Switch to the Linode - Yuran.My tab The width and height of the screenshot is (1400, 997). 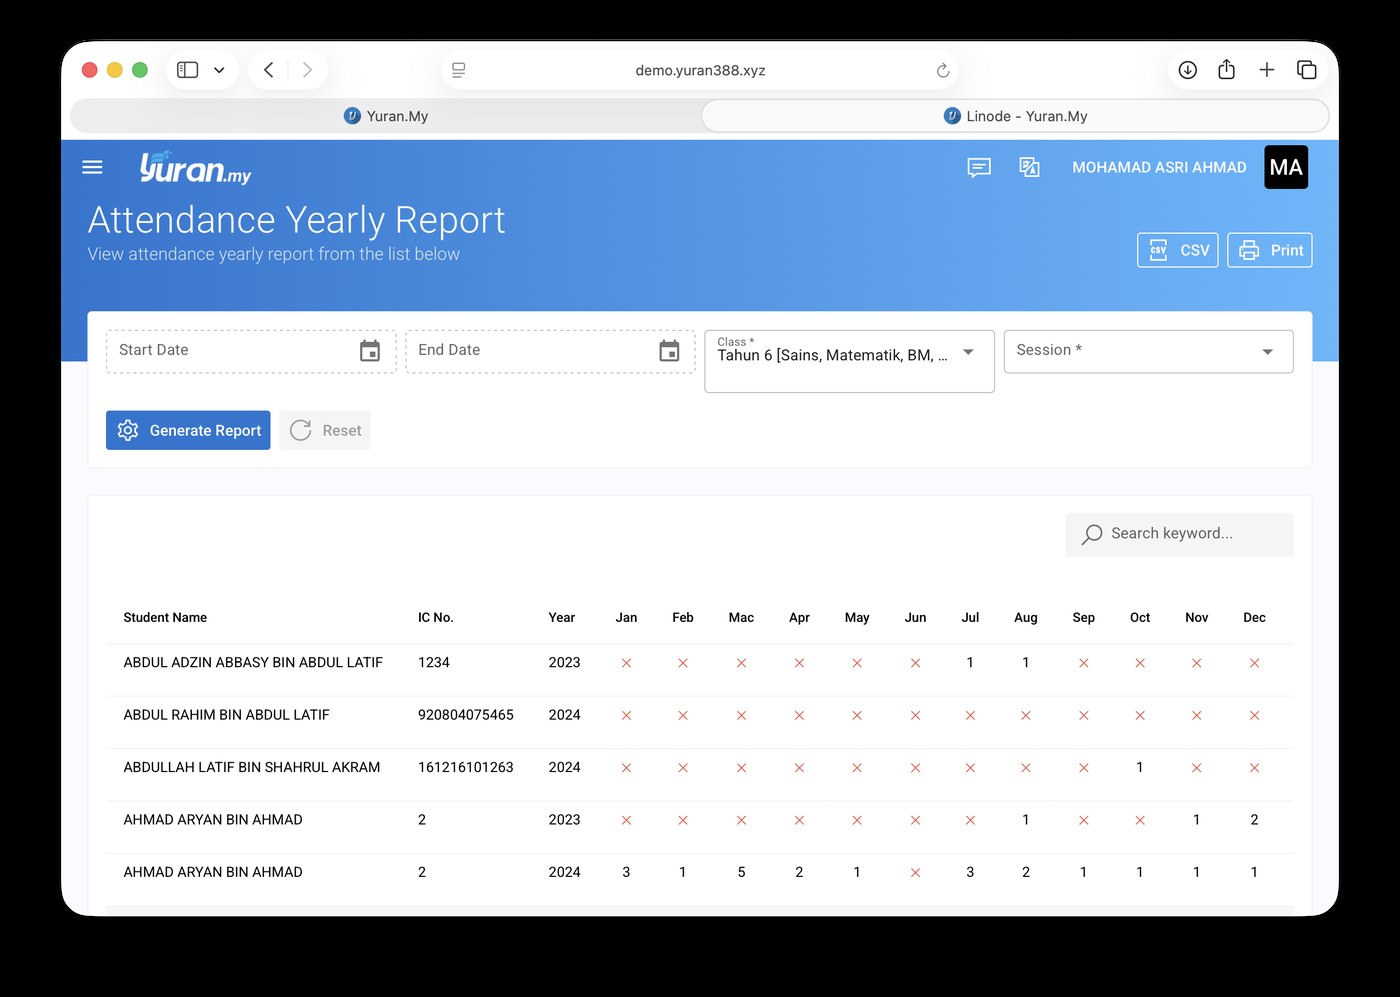click(1015, 116)
